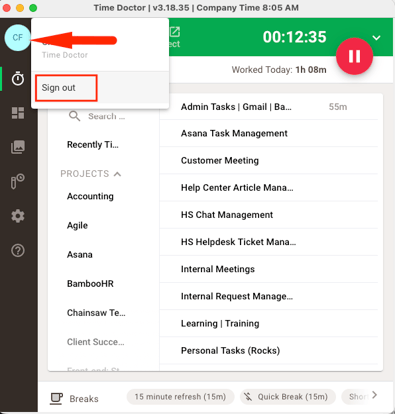395x414 pixels.
Task: Focus the task Search field
Action: (x=106, y=116)
